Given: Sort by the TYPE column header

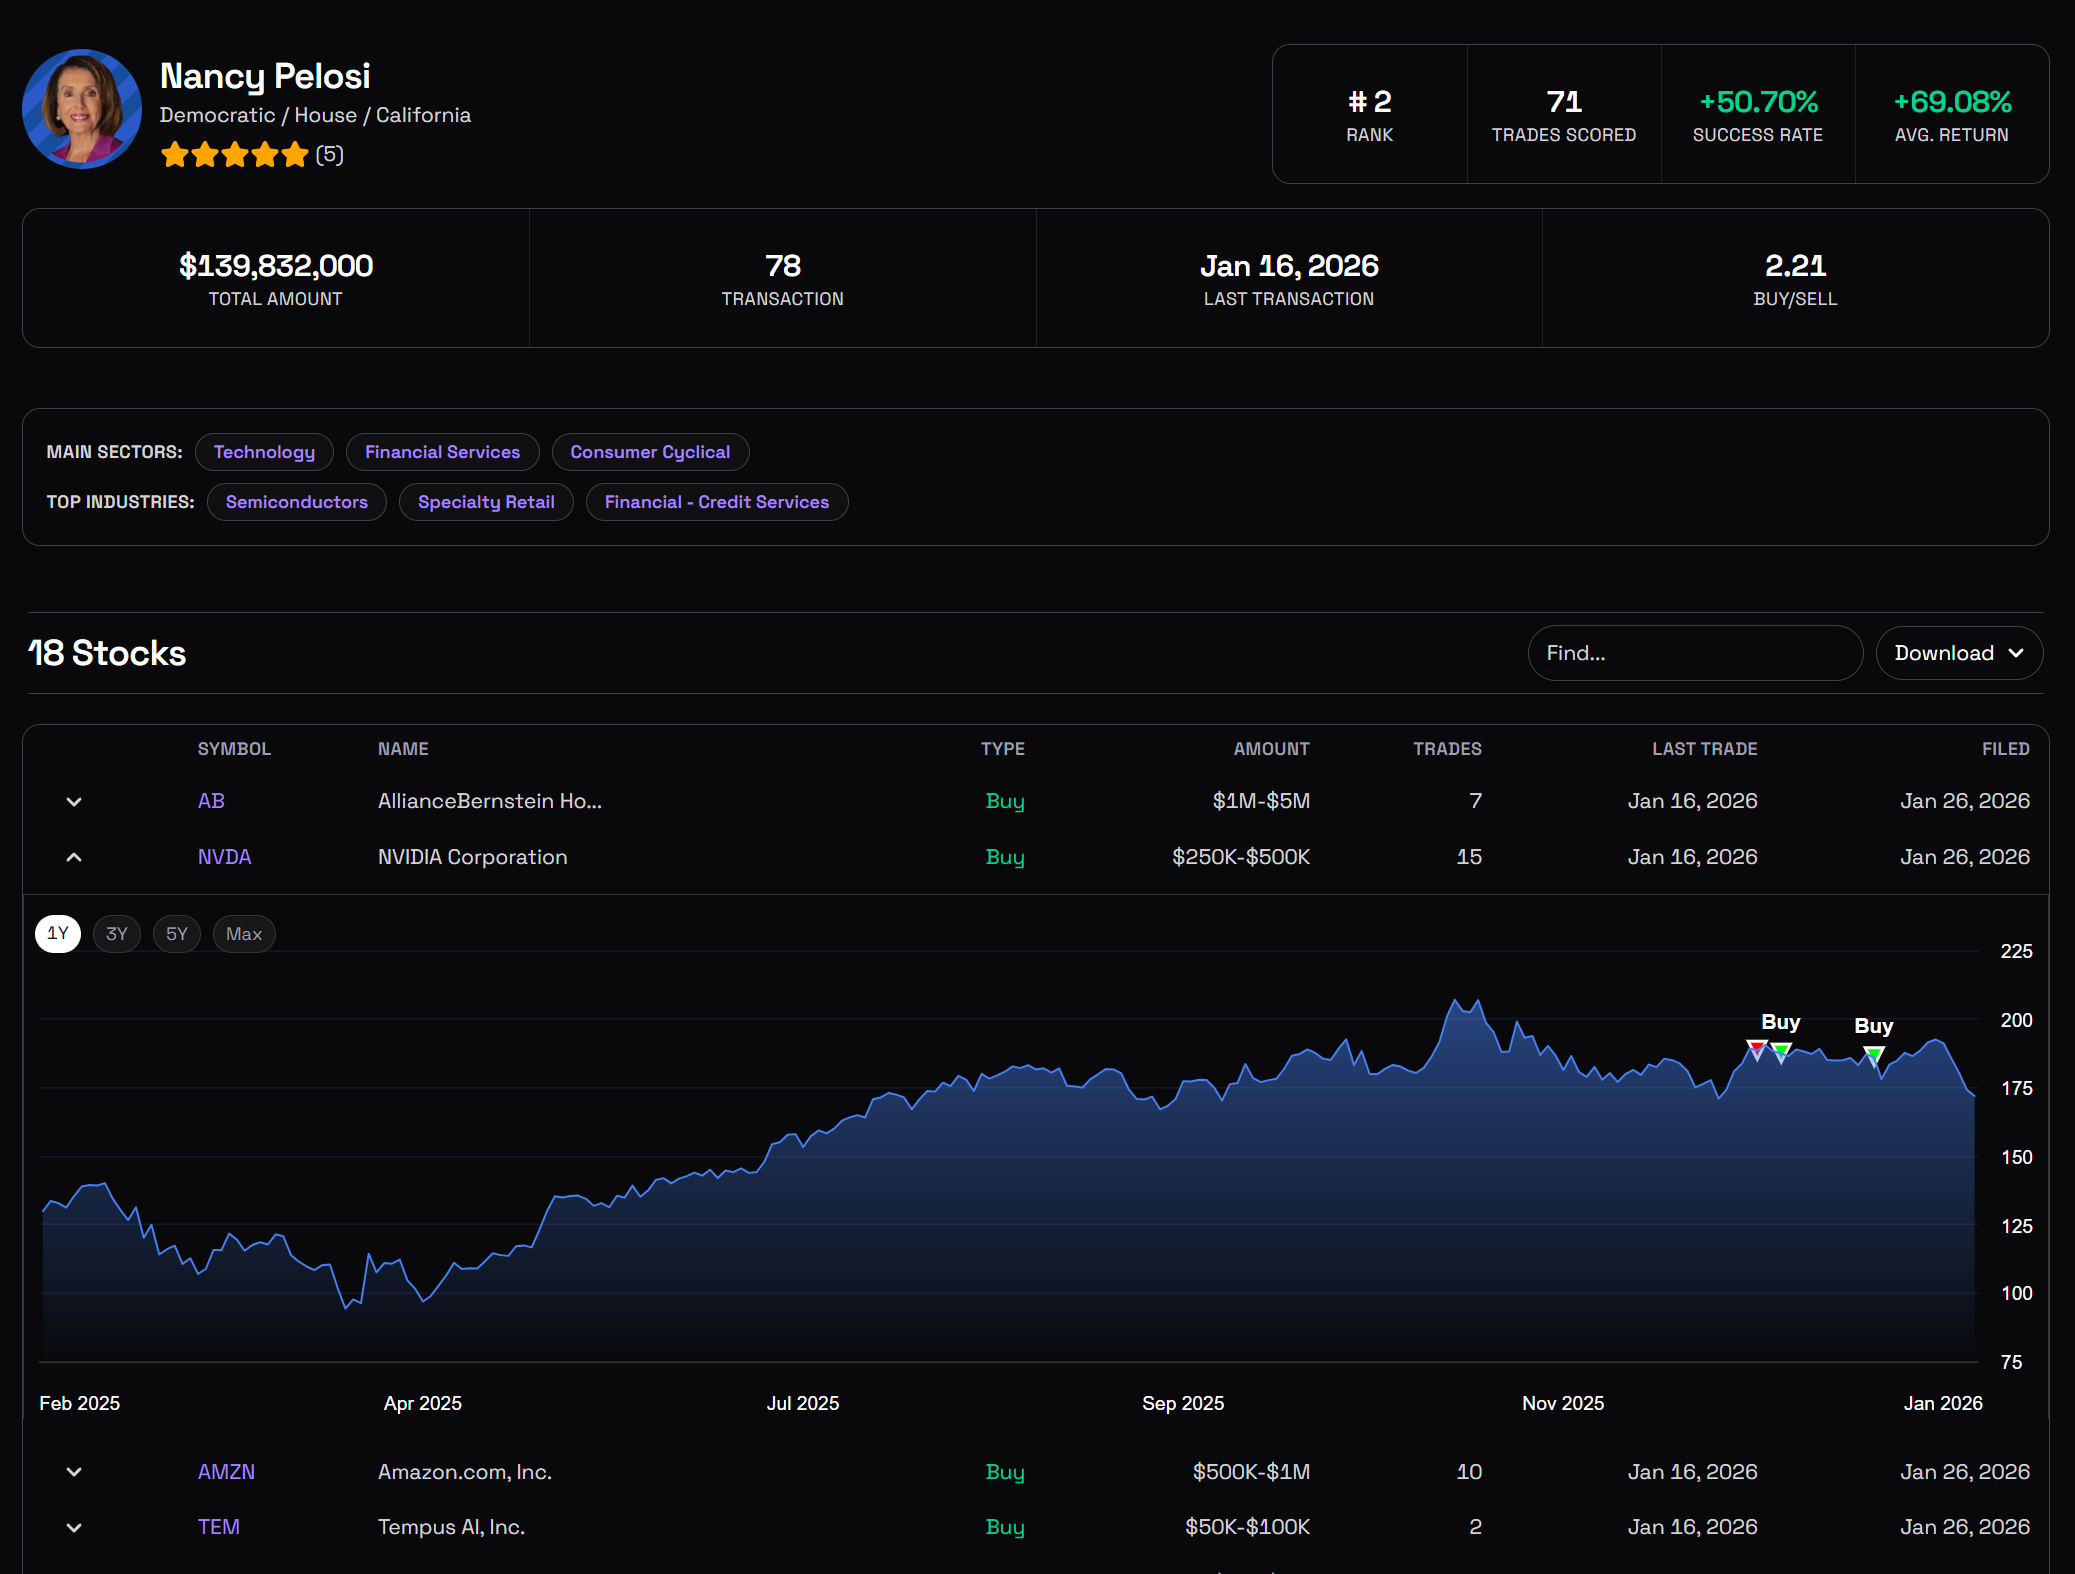Looking at the screenshot, I should [1002, 749].
